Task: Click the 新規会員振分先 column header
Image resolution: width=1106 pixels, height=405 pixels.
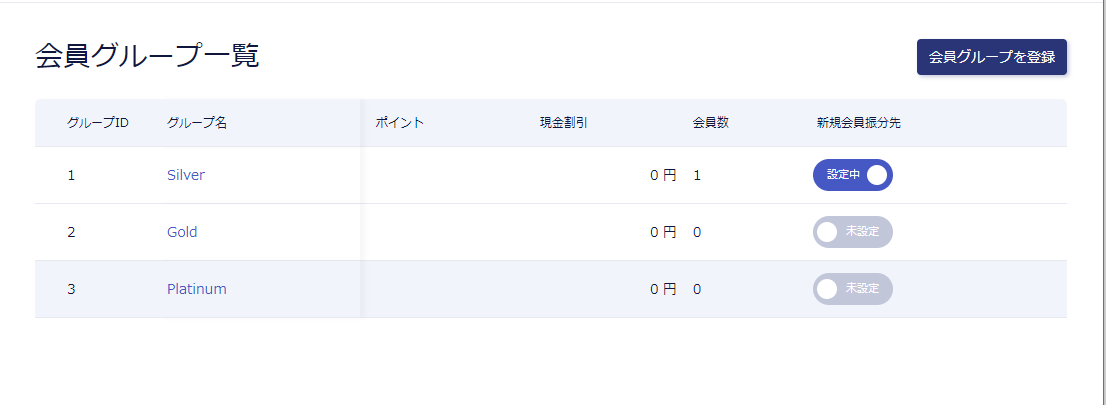Action: 859,123
